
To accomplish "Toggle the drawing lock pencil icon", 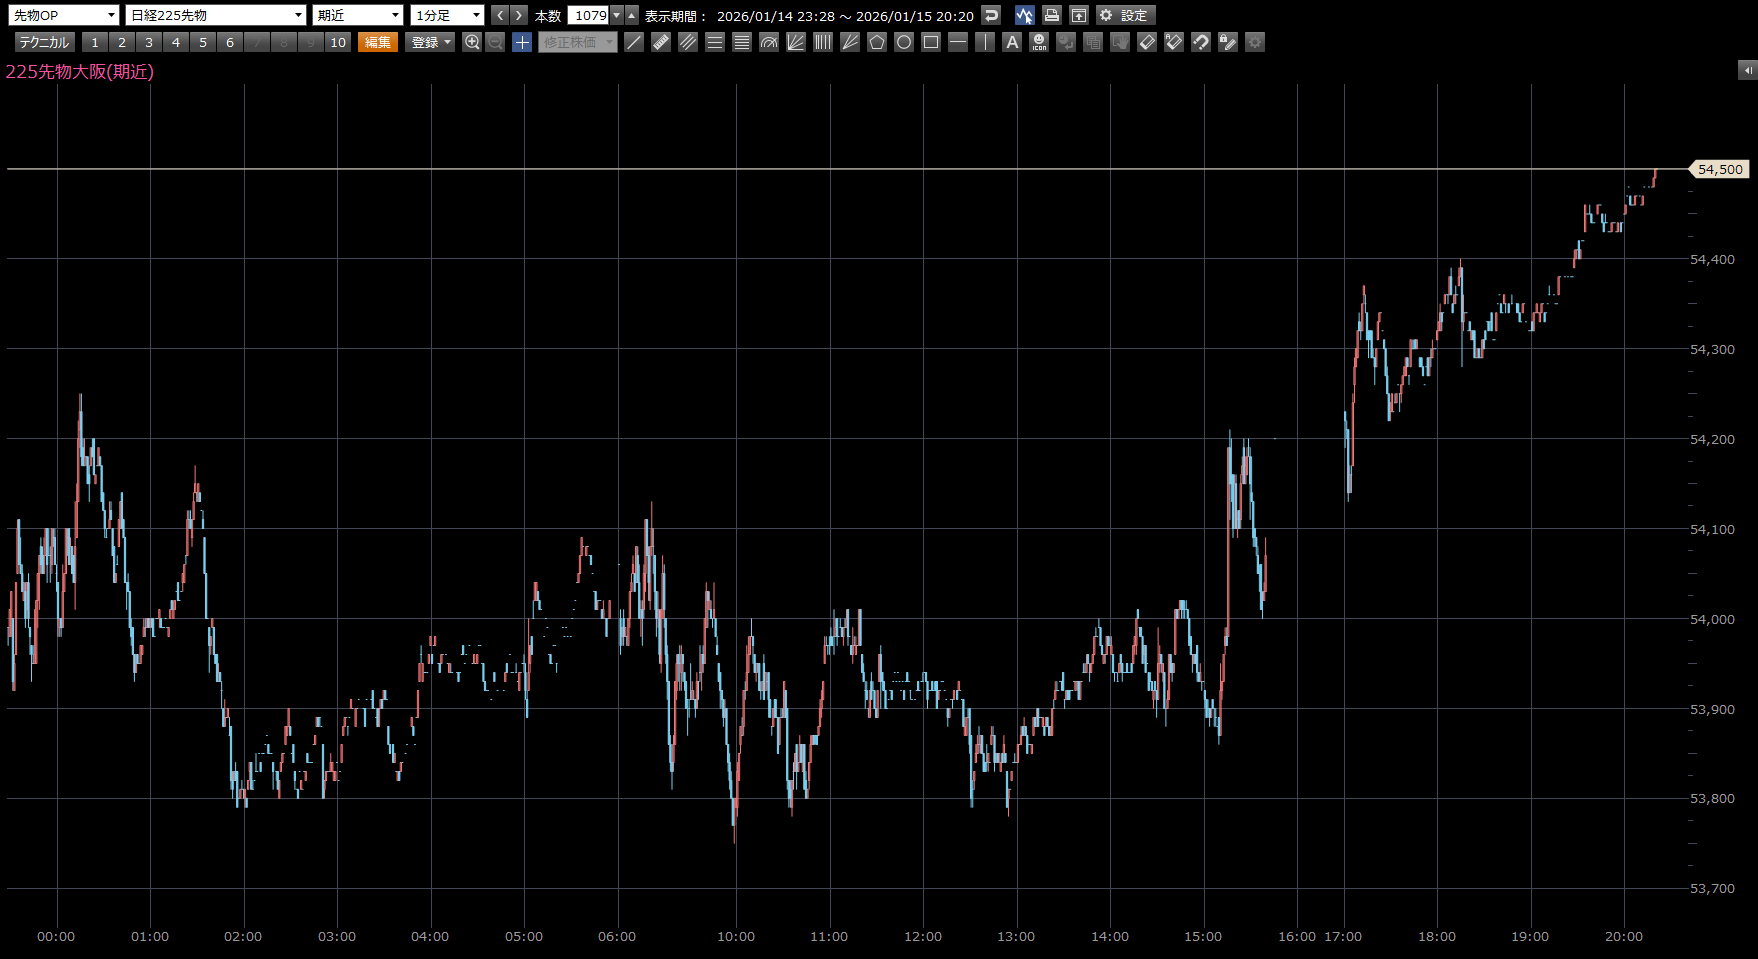I will [x=1228, y=42].
